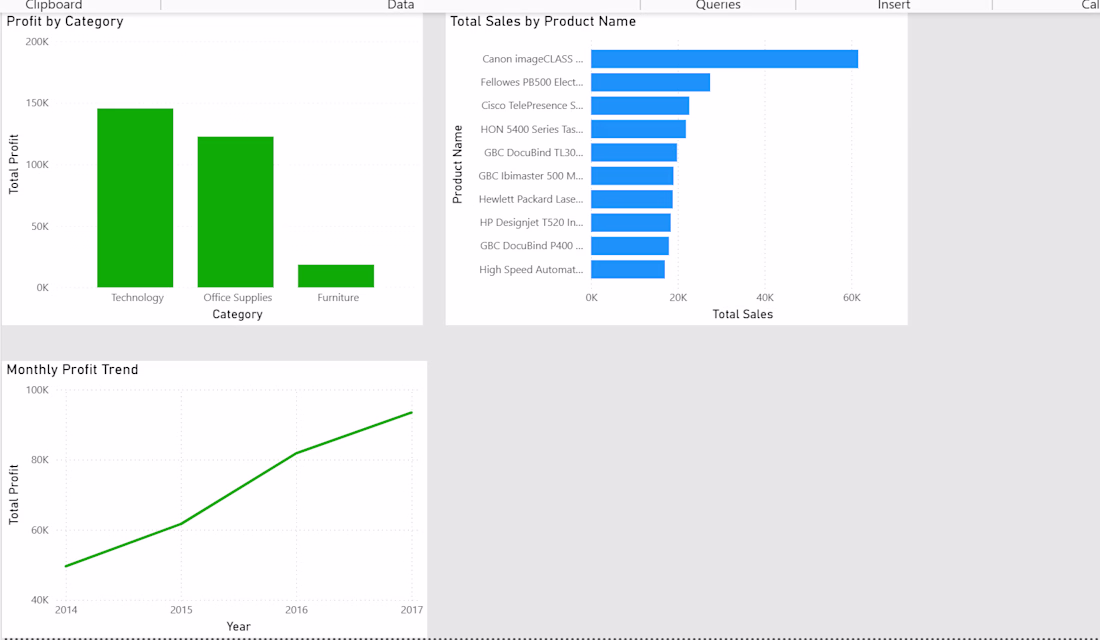Click the 'GBC Ibimaster 500 M...' product label
This screenshot has height=640, width=1100.
click(x=531, y=175)
